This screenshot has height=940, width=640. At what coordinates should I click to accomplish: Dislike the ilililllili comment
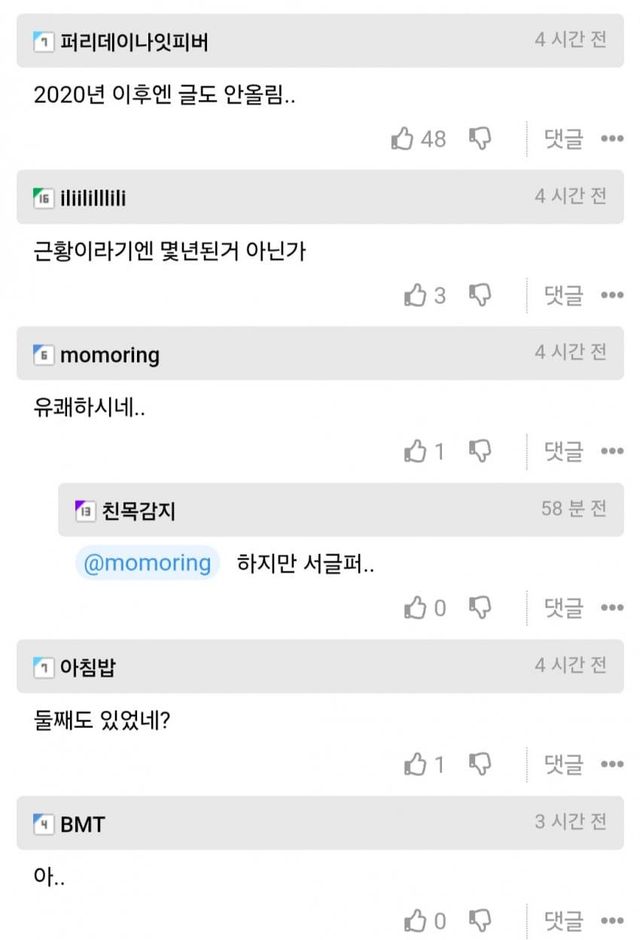click(480, 295)
